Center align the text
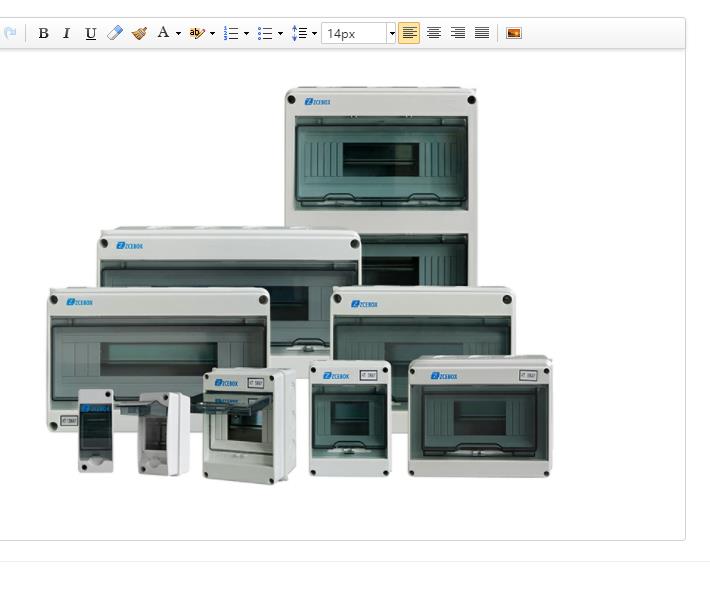Image resolution: width=710 pixels, height=597 pixels. (x=434, y=33)
